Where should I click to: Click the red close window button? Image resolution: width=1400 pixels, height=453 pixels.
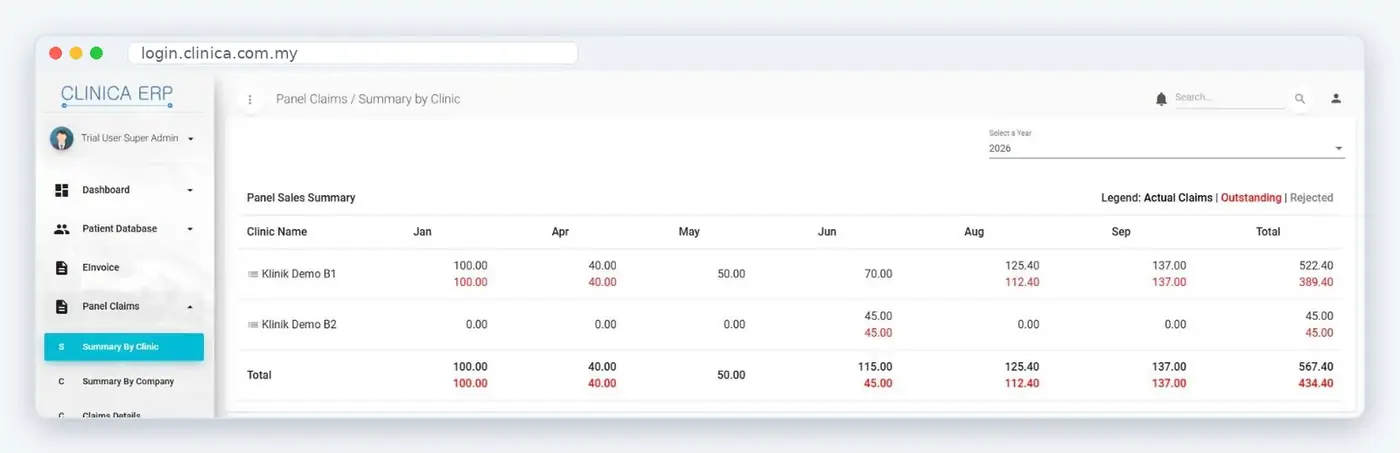tap(55, 54)
